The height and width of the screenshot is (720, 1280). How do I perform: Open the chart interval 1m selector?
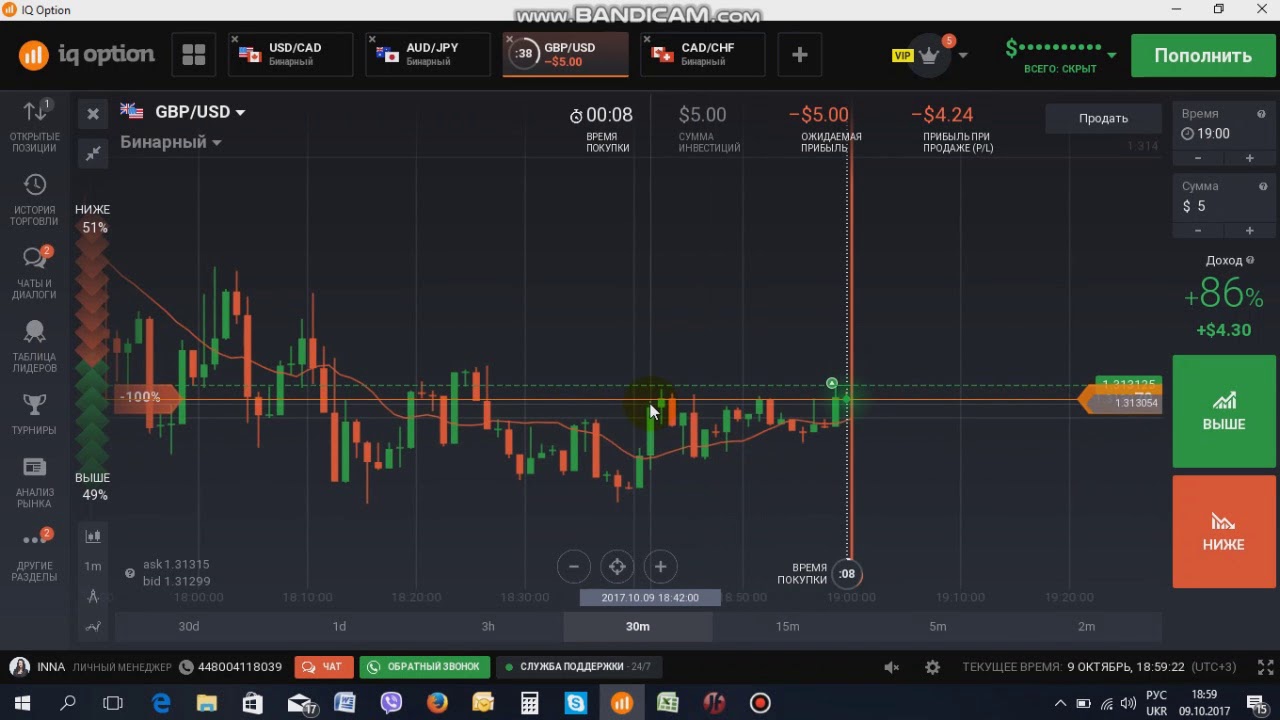click(x=93, y=566)
